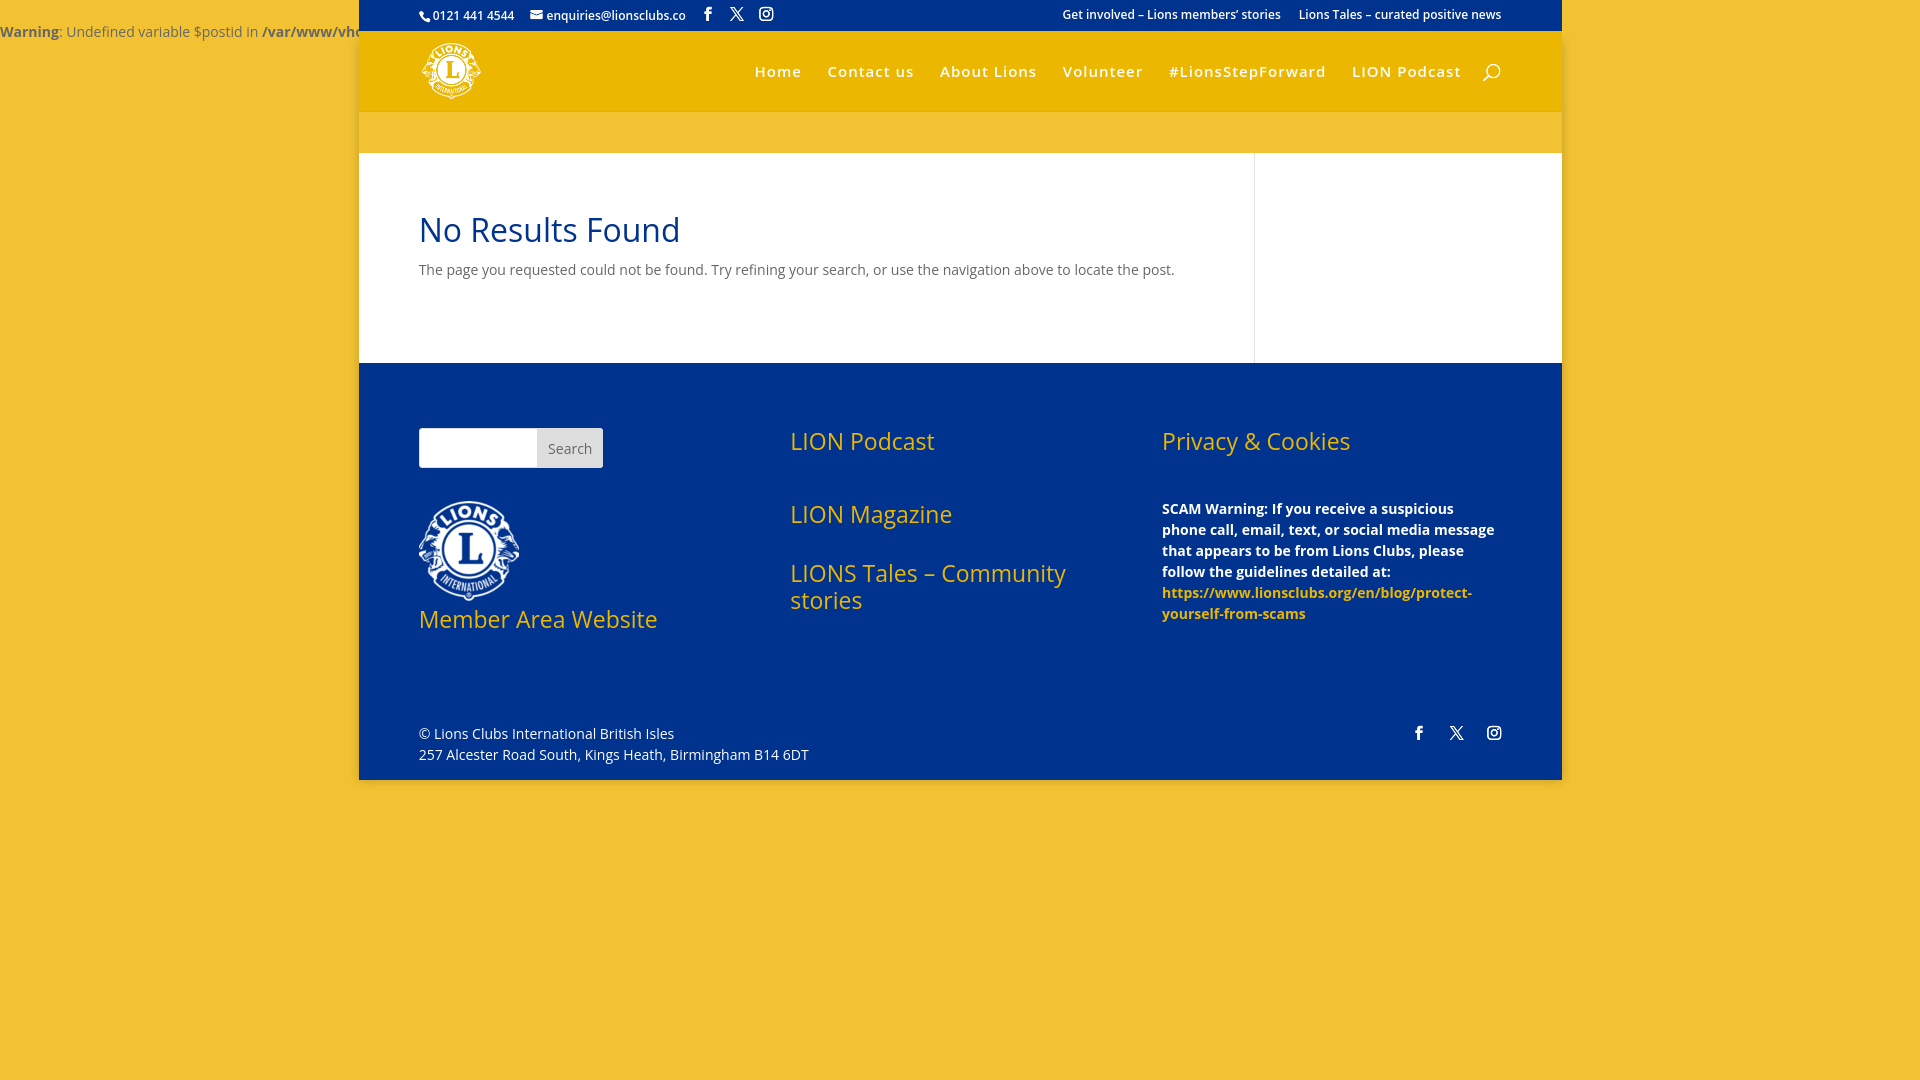Follow the protect-yourself-from-scams URL link
The height and width of the screenshot is (1080, 1920).
1317,603
